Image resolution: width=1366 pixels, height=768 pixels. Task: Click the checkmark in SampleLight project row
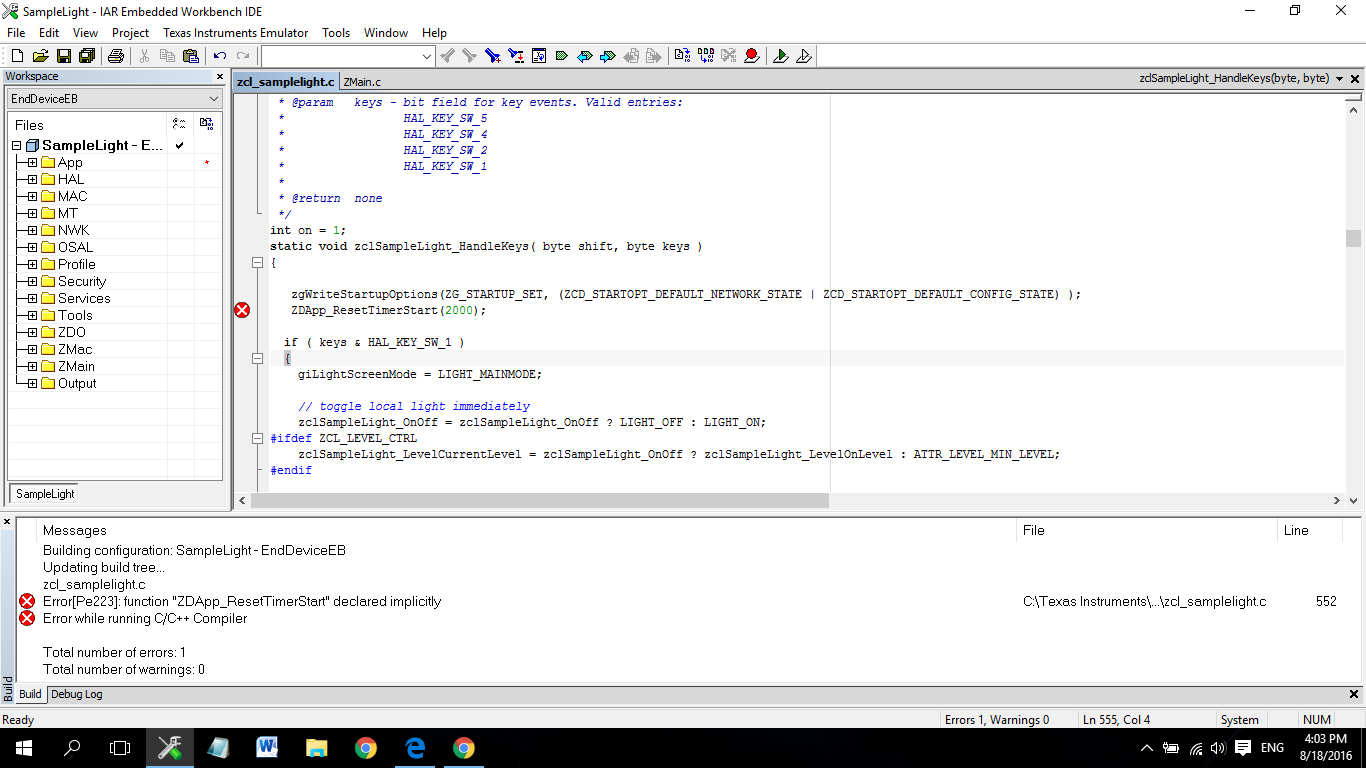179,146
